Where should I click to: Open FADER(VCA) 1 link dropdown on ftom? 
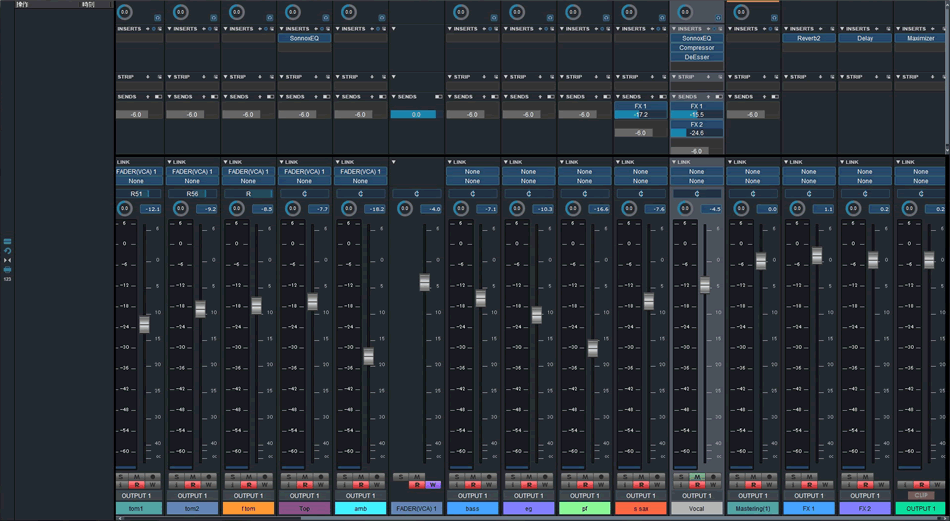[x=248, y=172]
